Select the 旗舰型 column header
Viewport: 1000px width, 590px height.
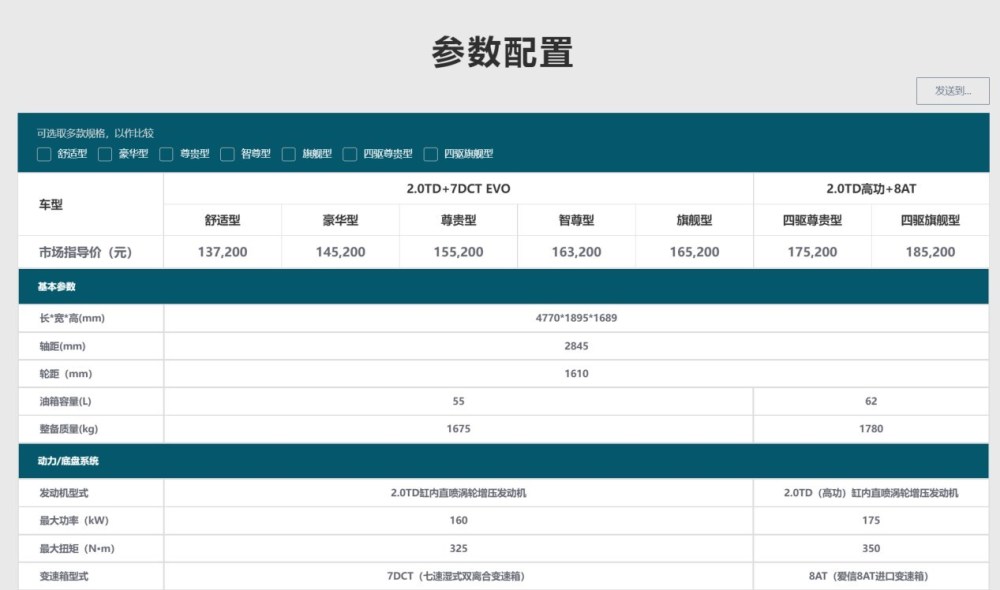(x=695, y=220)
